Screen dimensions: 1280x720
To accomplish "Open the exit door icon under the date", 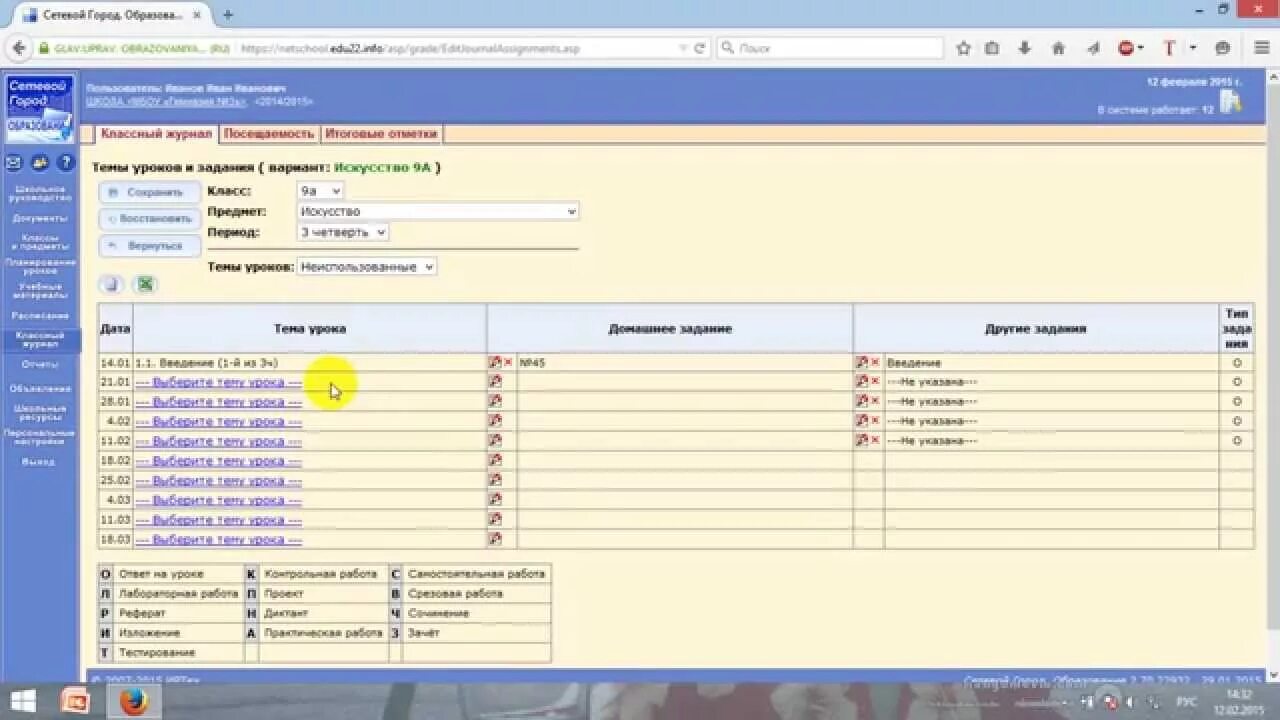I will [x=1231, y=102].
